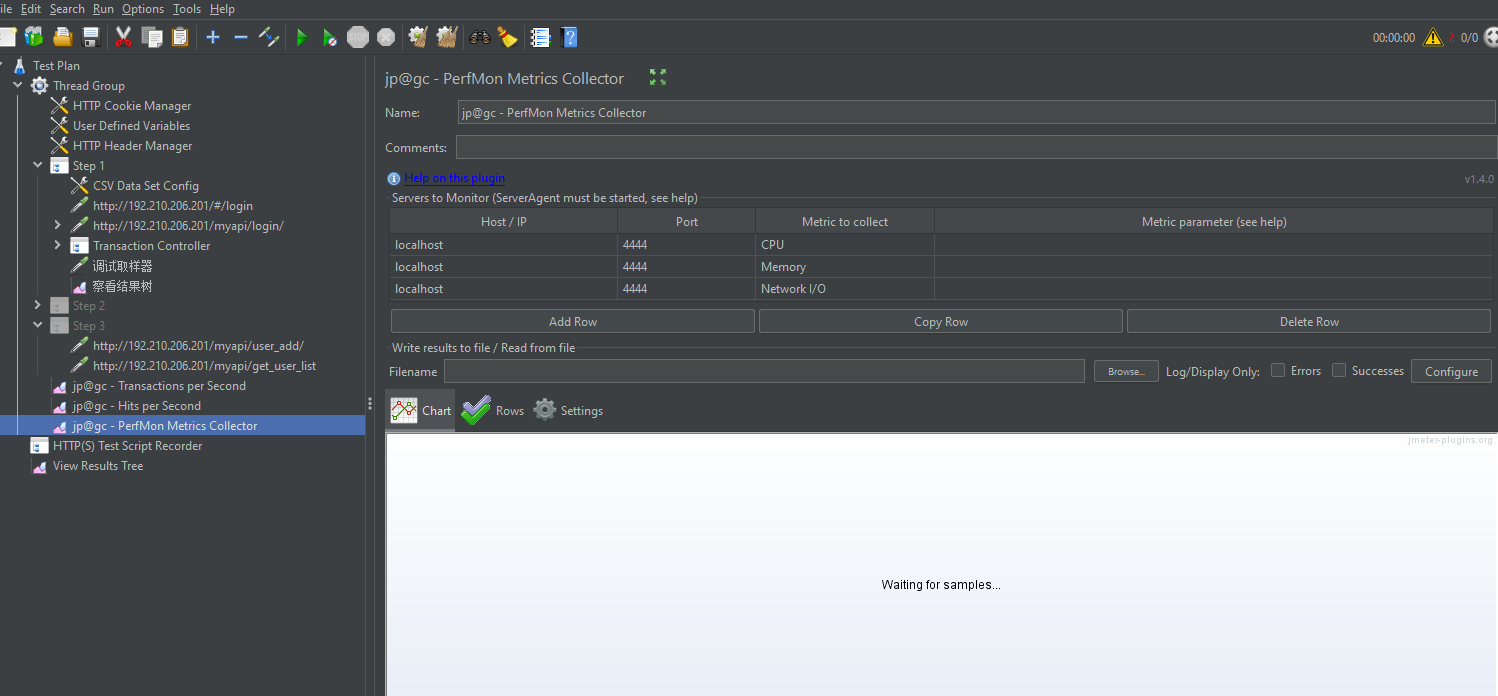
Task: Select jp@gc - Transactions per Second listener
Action: (159, 385)
